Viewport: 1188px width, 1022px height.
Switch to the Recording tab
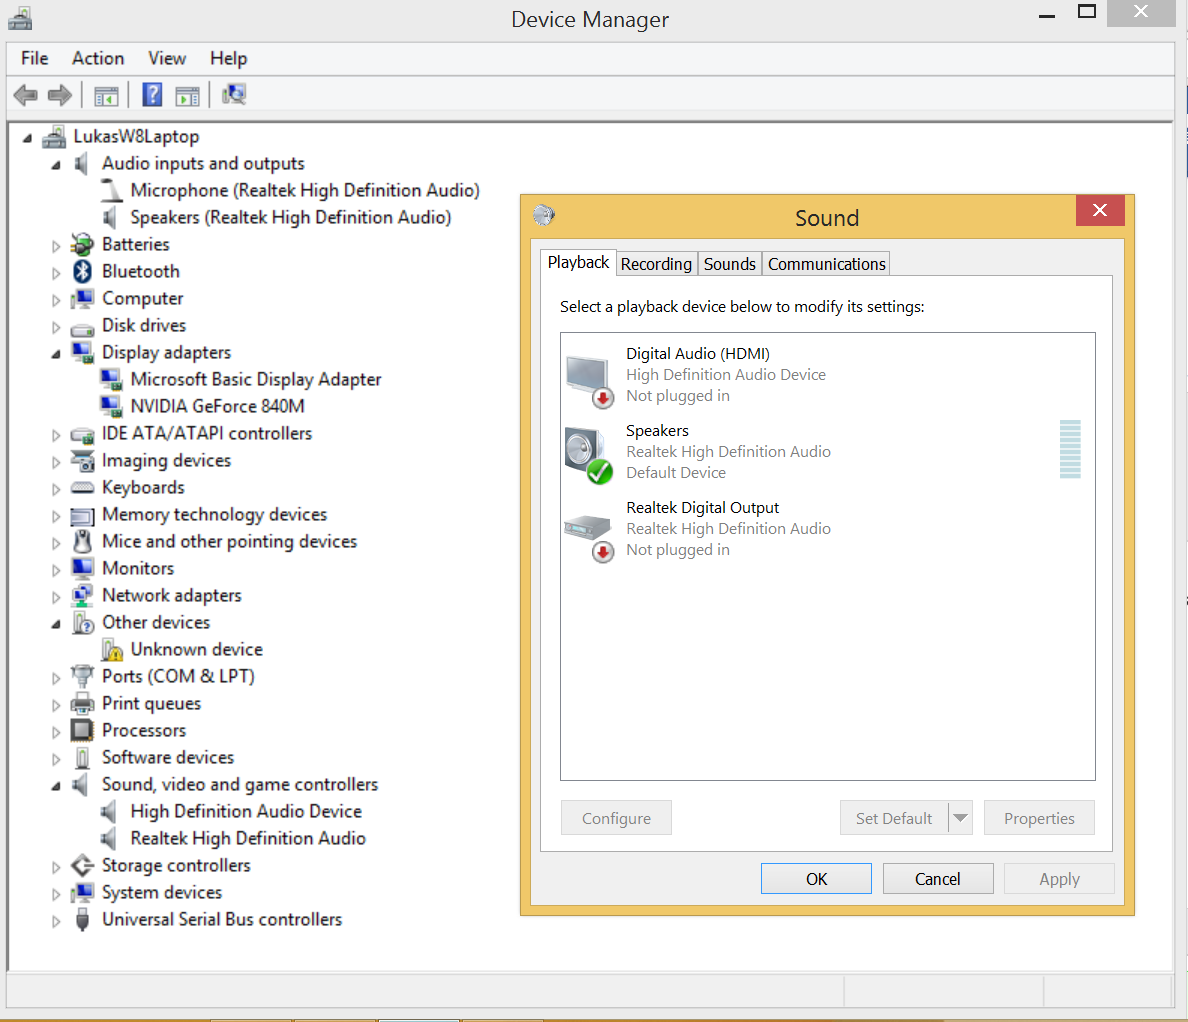pos(656,264)
